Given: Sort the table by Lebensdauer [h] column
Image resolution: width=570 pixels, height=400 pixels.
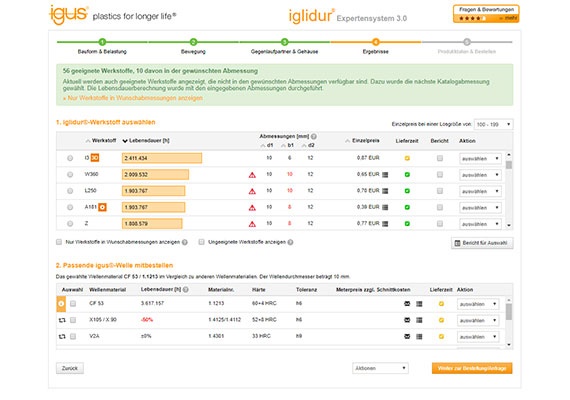Looking at the screenshot, I should (146, 141).
